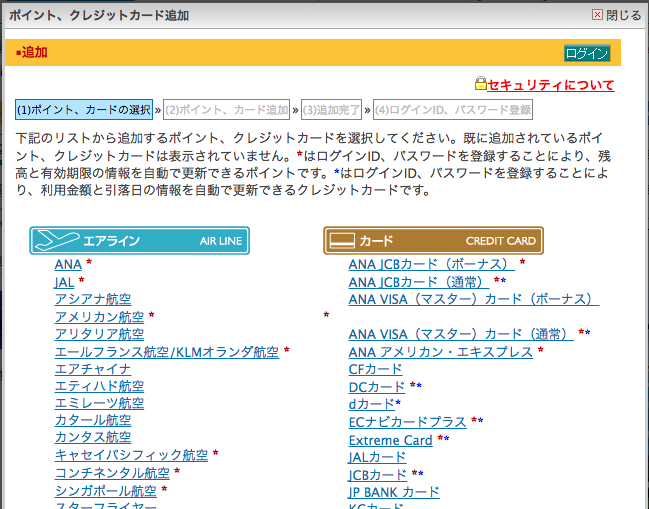
Task: Choose エアチャイナ link
Action: pos(93,369)
